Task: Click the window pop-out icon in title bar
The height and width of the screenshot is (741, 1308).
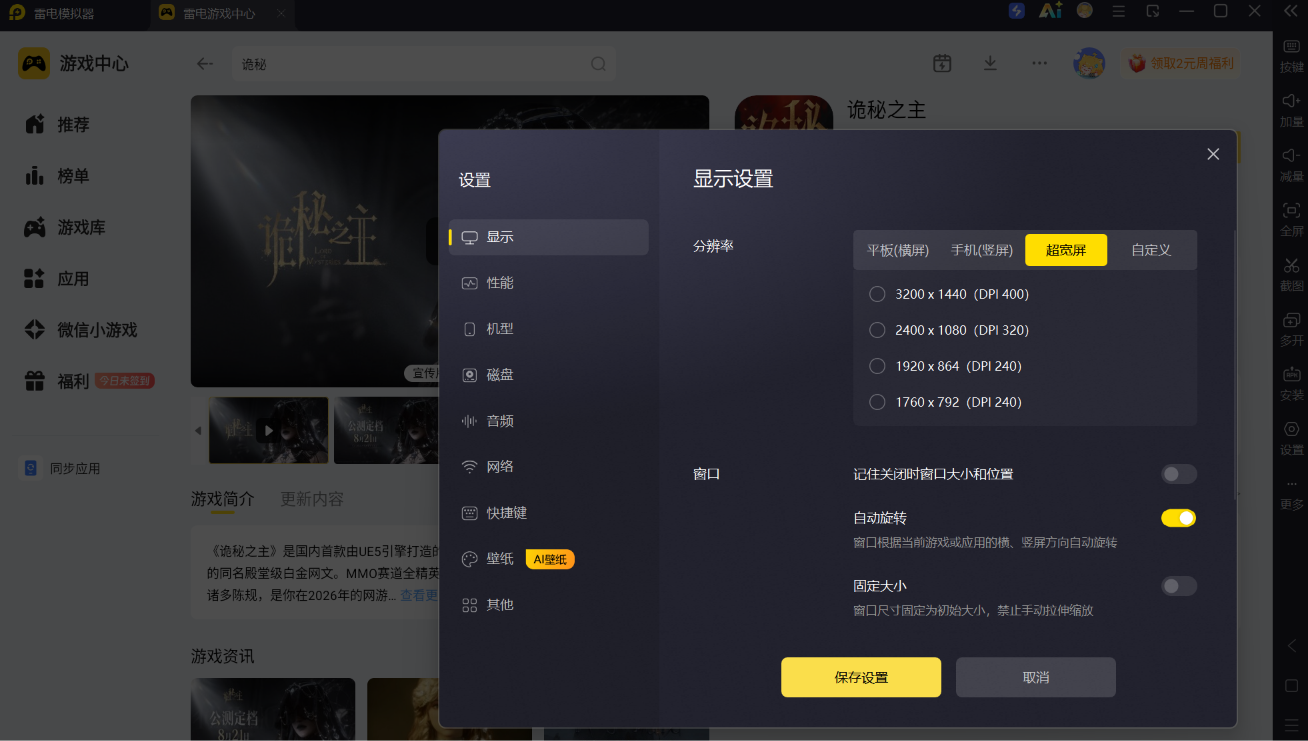Action: coord(1153,12)
